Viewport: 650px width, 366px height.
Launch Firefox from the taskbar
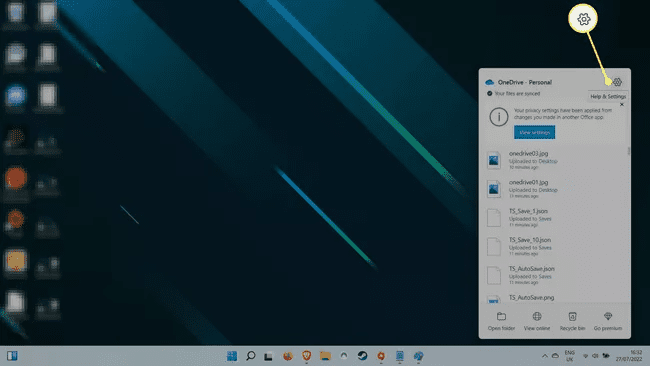click(288, 356)
